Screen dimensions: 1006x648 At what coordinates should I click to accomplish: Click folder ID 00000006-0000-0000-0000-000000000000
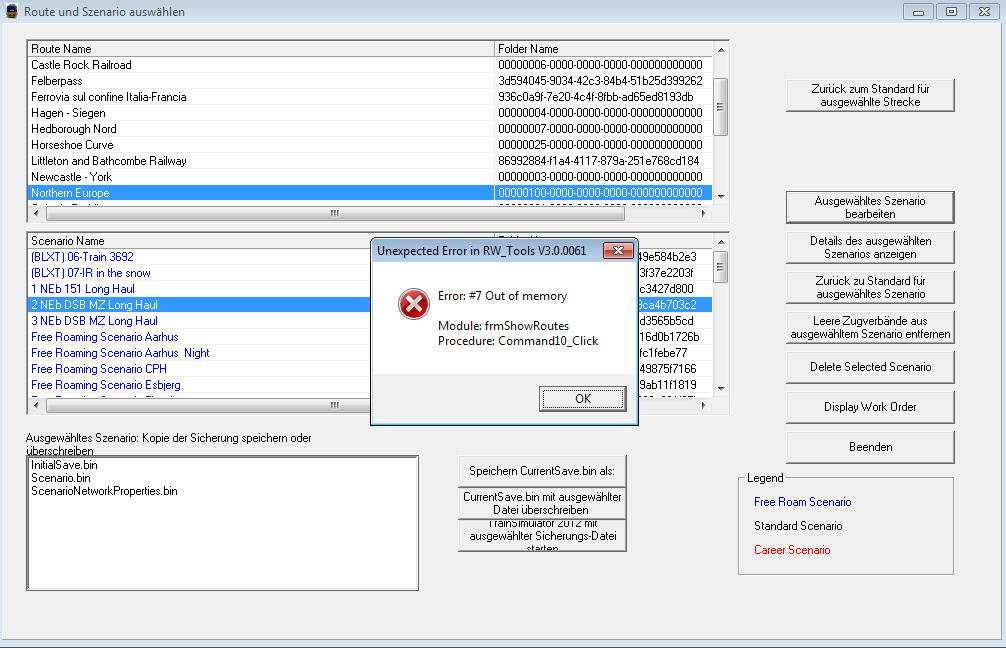pyautogui.click(x=600, y=65)
